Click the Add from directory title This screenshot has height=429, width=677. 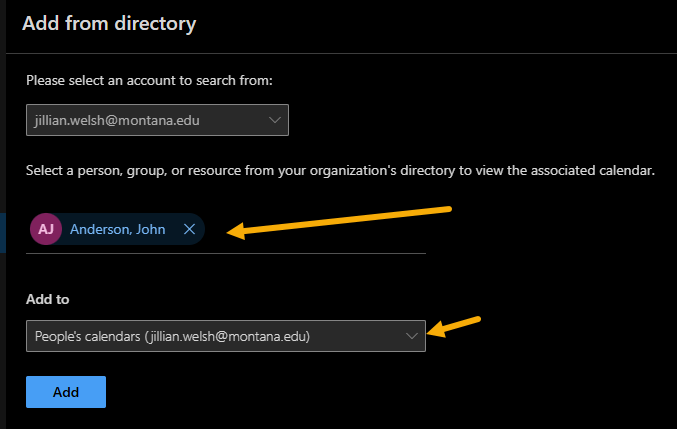point(109,22)
